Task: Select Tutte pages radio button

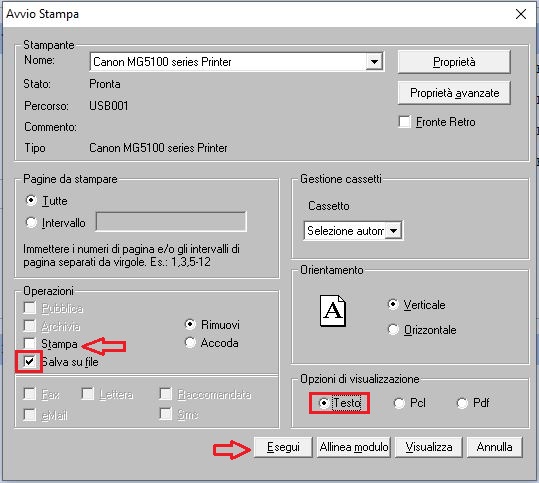Action: tap(31, 200)
